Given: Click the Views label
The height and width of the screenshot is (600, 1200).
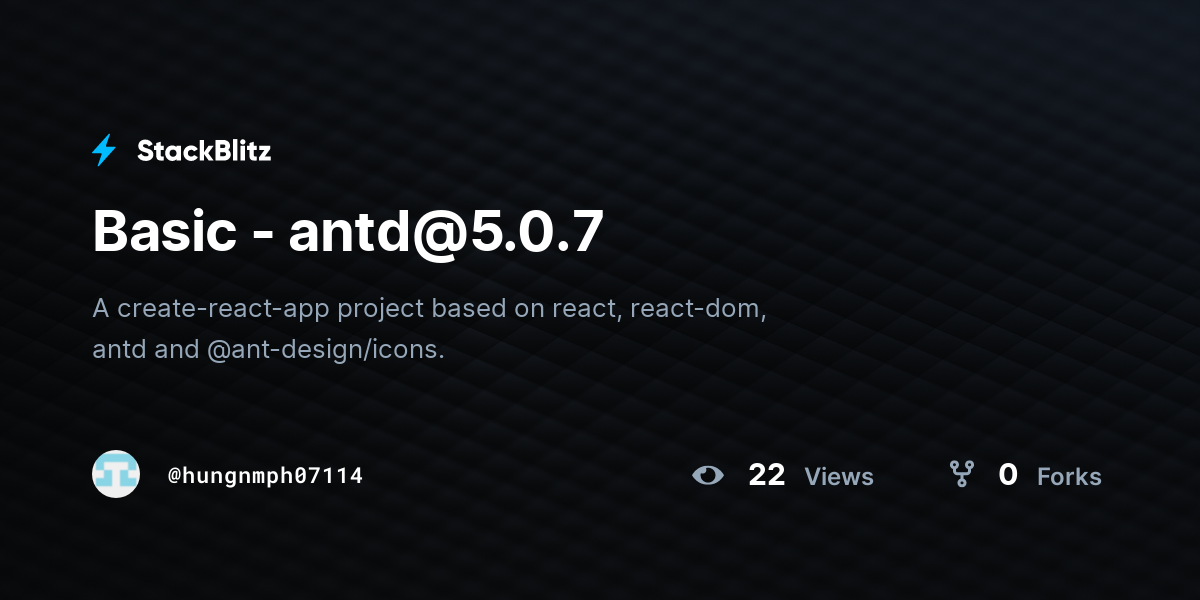Looking at the screenshot, I should (x=839, y=477).
